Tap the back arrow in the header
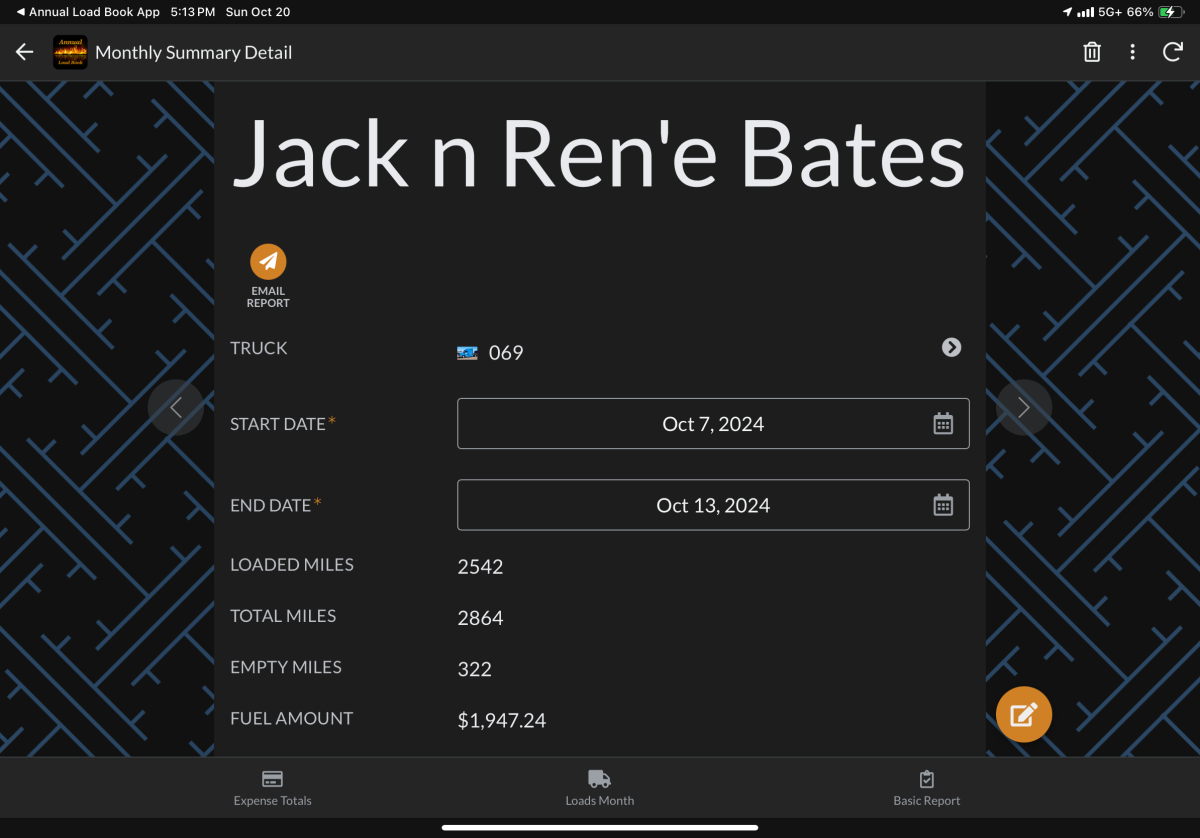1200x838 pixels. (25, 52)
